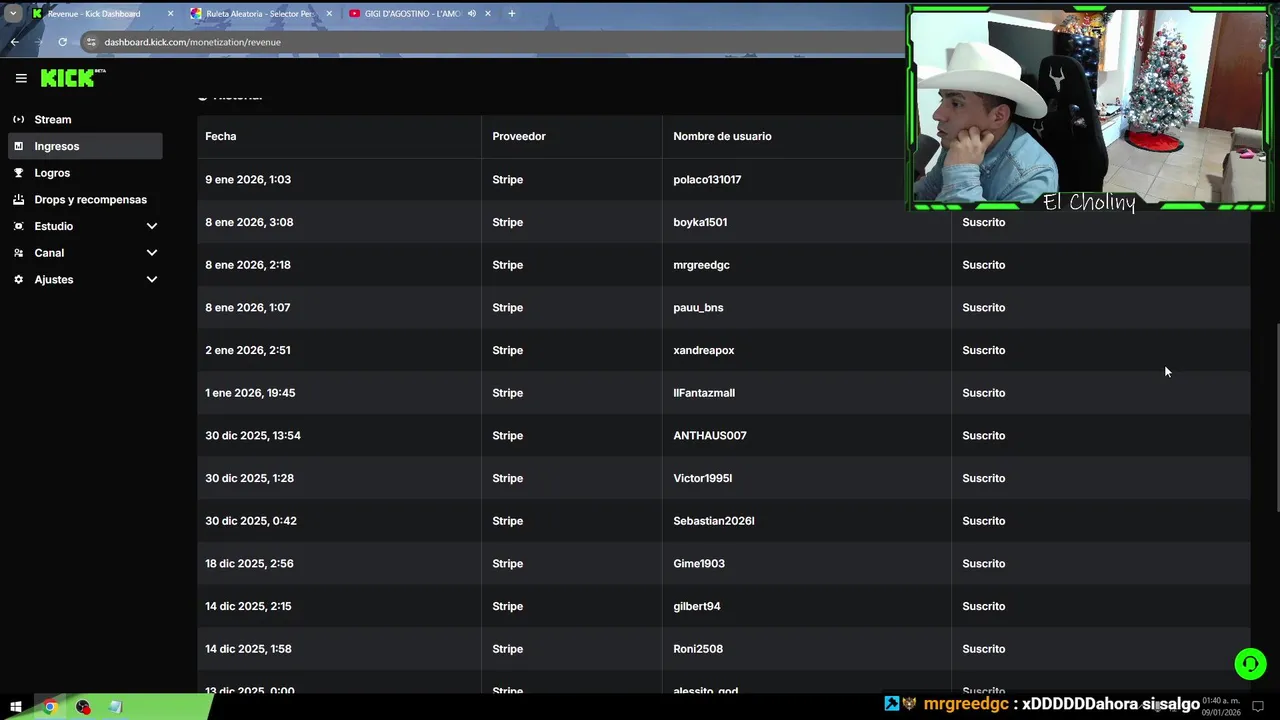Click the Stream icon in sidebar
Screen dimensions: 1280x720
coord(18,119)
